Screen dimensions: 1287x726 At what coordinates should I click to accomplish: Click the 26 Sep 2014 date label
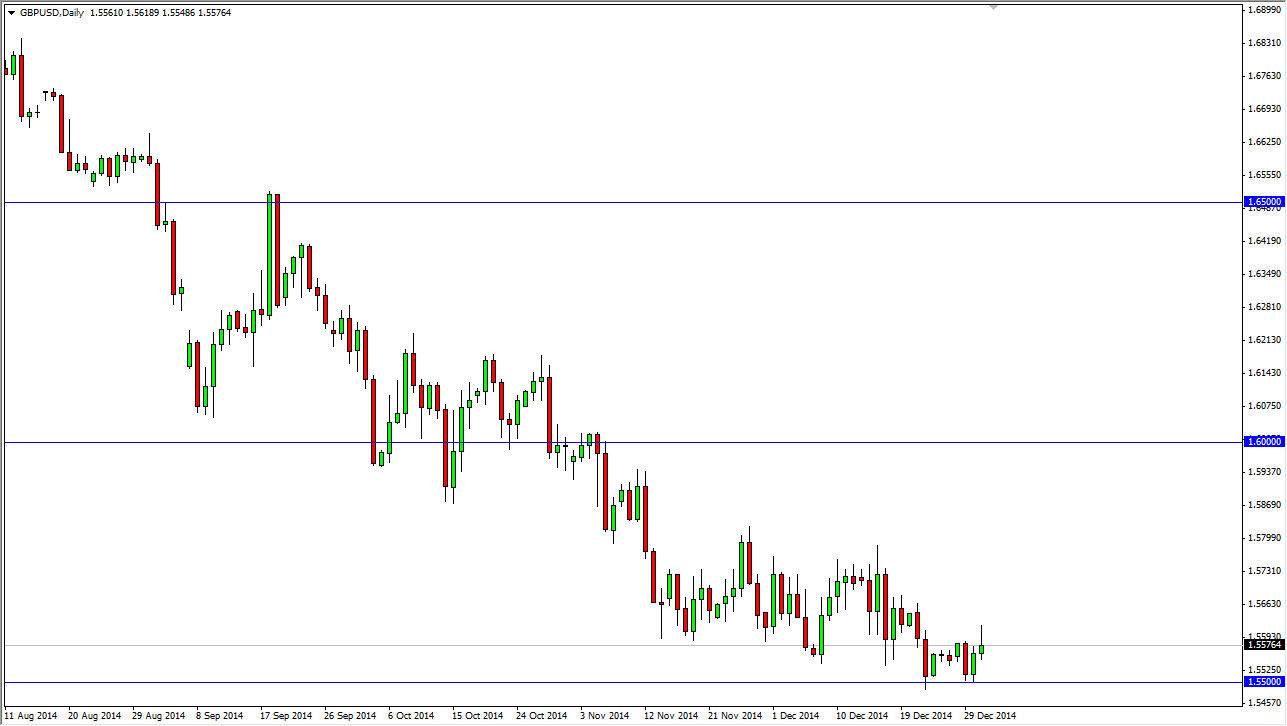pyautogui.click(x=350, y=716)
